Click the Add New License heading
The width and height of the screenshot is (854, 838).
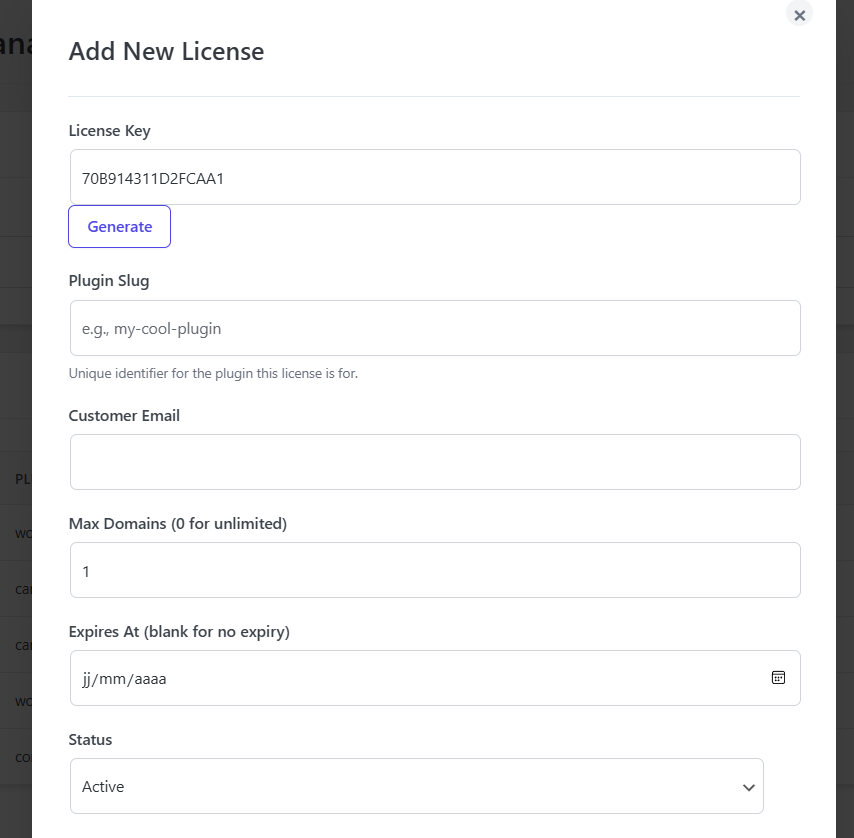click(166, 51)
